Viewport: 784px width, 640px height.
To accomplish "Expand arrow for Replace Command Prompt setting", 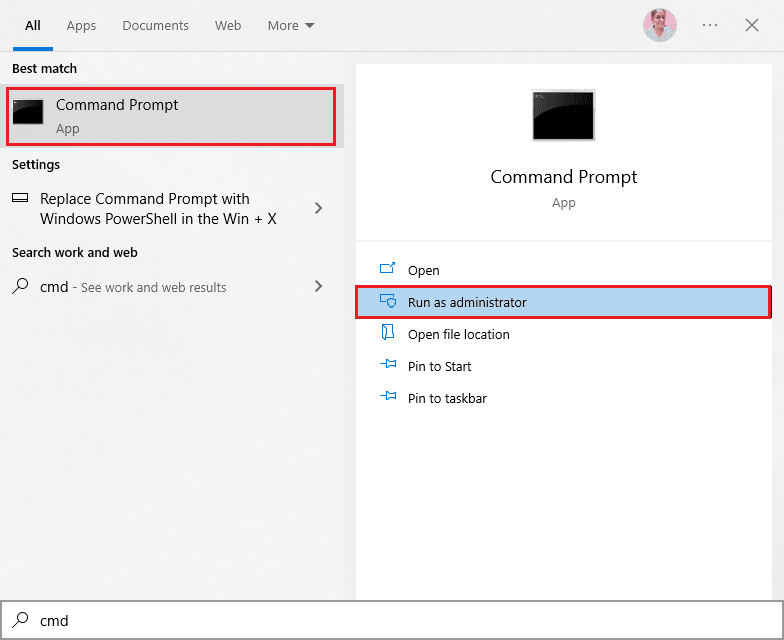I will (318, 208).
